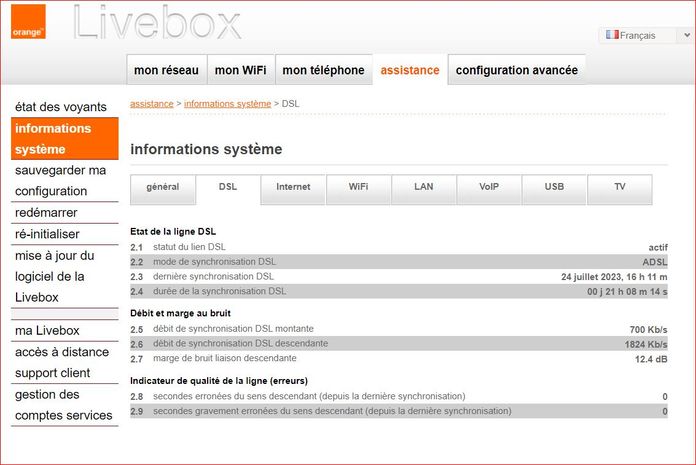The height and width of the screenshot is (465, 696).
Task: Click the Livebox title logo
Action: [x=157, y=22]
